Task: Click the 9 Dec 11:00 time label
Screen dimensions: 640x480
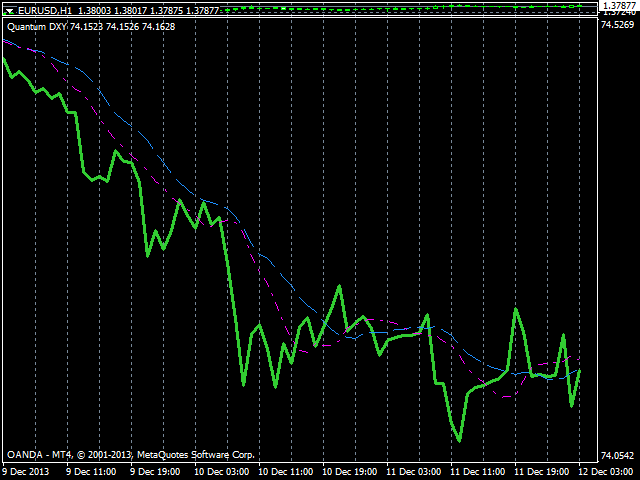Action: tap(91, 470)
